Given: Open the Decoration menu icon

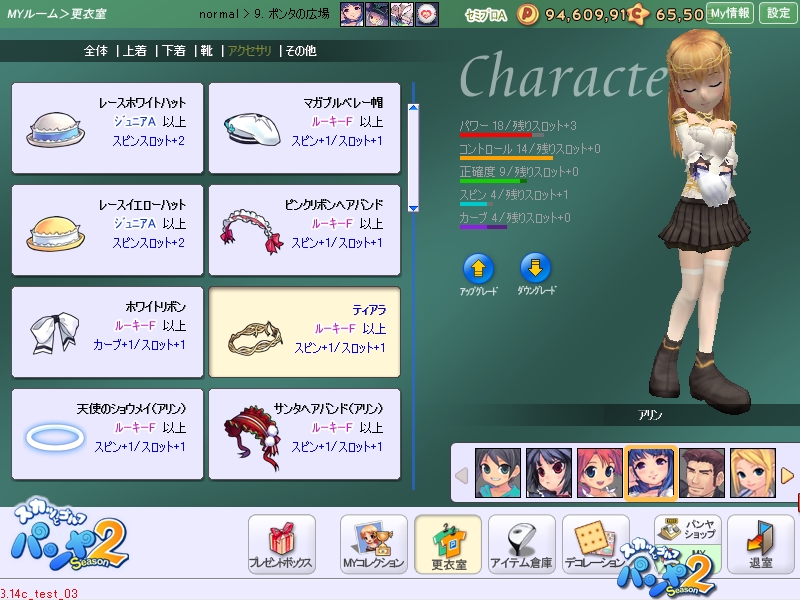Looking at the screenshot, I should (595, 545).
